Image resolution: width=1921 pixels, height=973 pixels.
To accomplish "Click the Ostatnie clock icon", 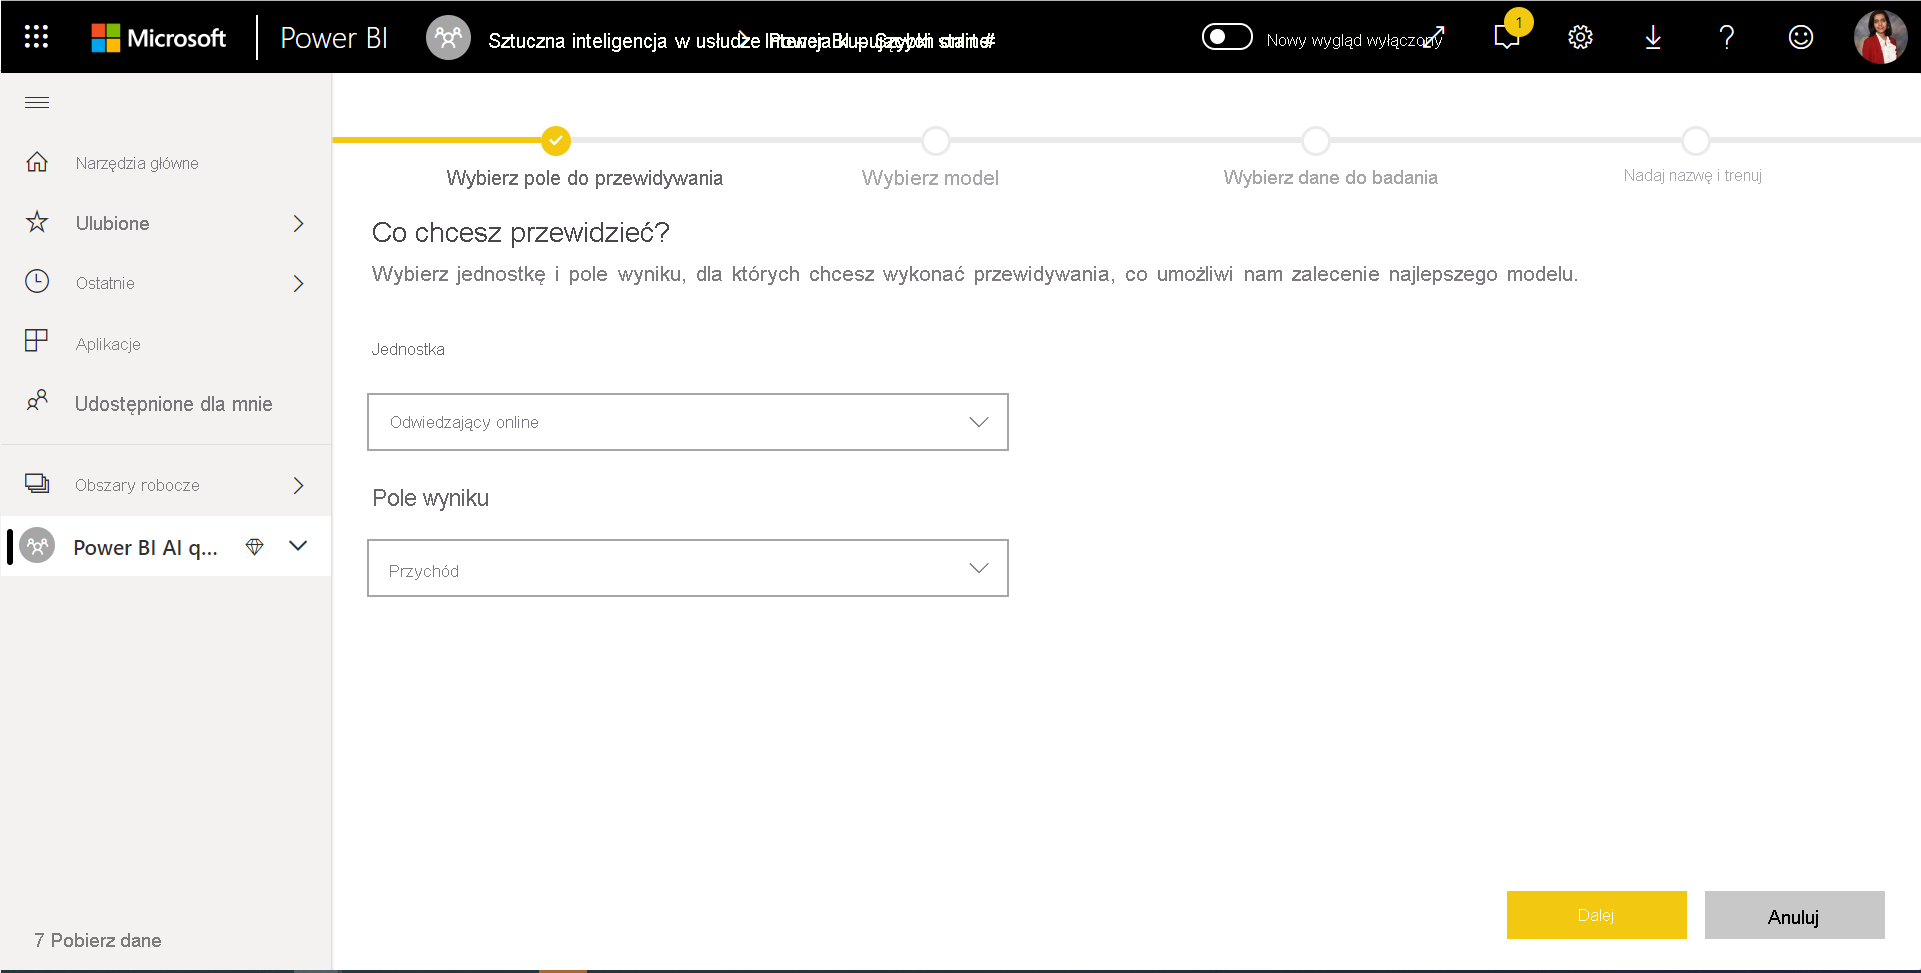I will tap(37, 281).
